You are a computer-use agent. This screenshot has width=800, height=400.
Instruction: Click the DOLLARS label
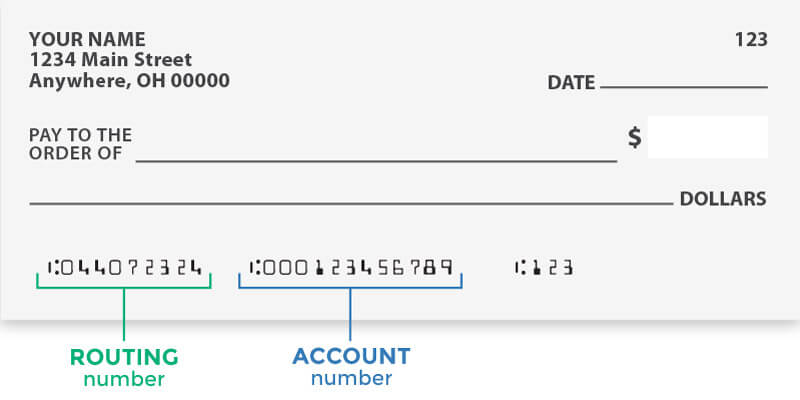[x=723, y=198]
